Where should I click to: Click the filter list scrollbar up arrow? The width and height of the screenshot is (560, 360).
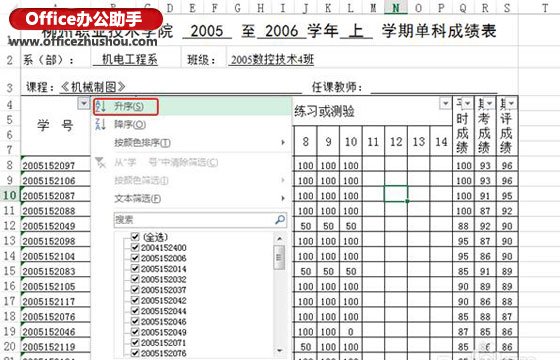pyautogui.click(x=279, y=238)
